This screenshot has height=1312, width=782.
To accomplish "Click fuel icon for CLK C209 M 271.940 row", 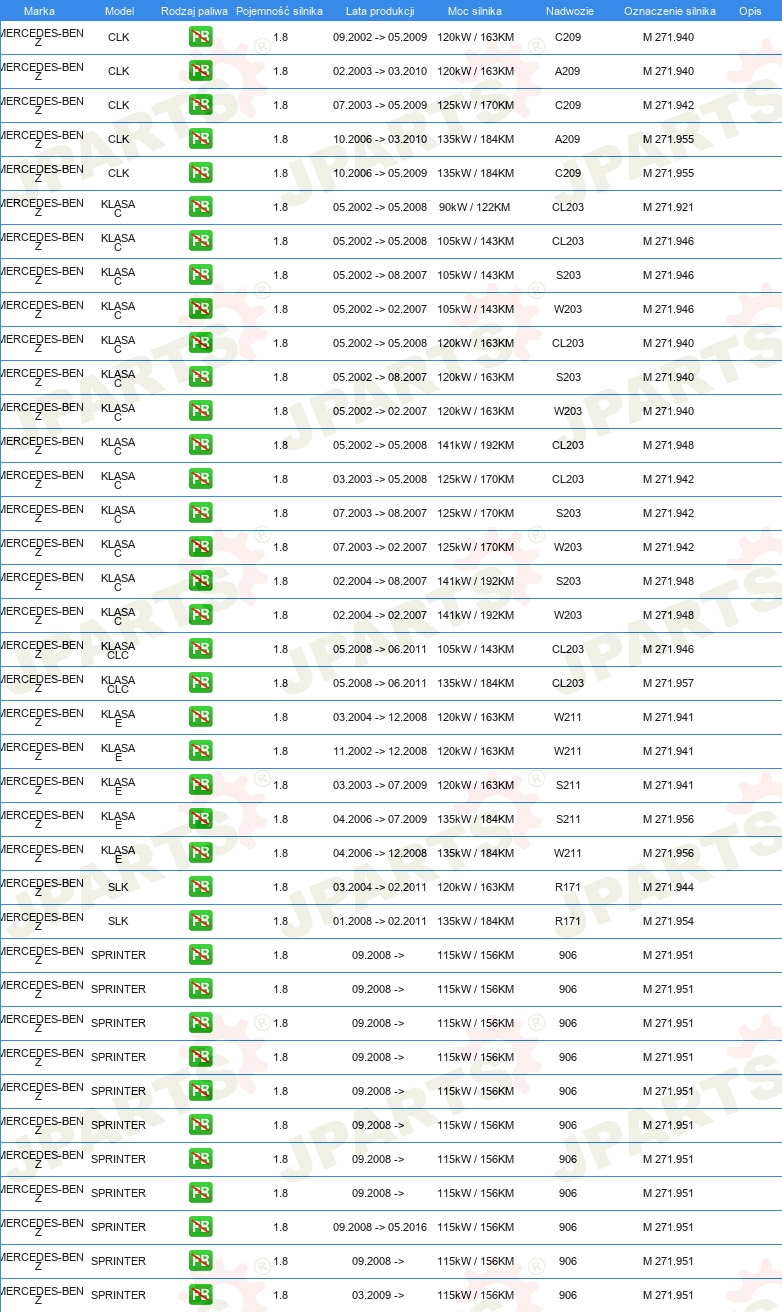I will [x=200, y=38].
